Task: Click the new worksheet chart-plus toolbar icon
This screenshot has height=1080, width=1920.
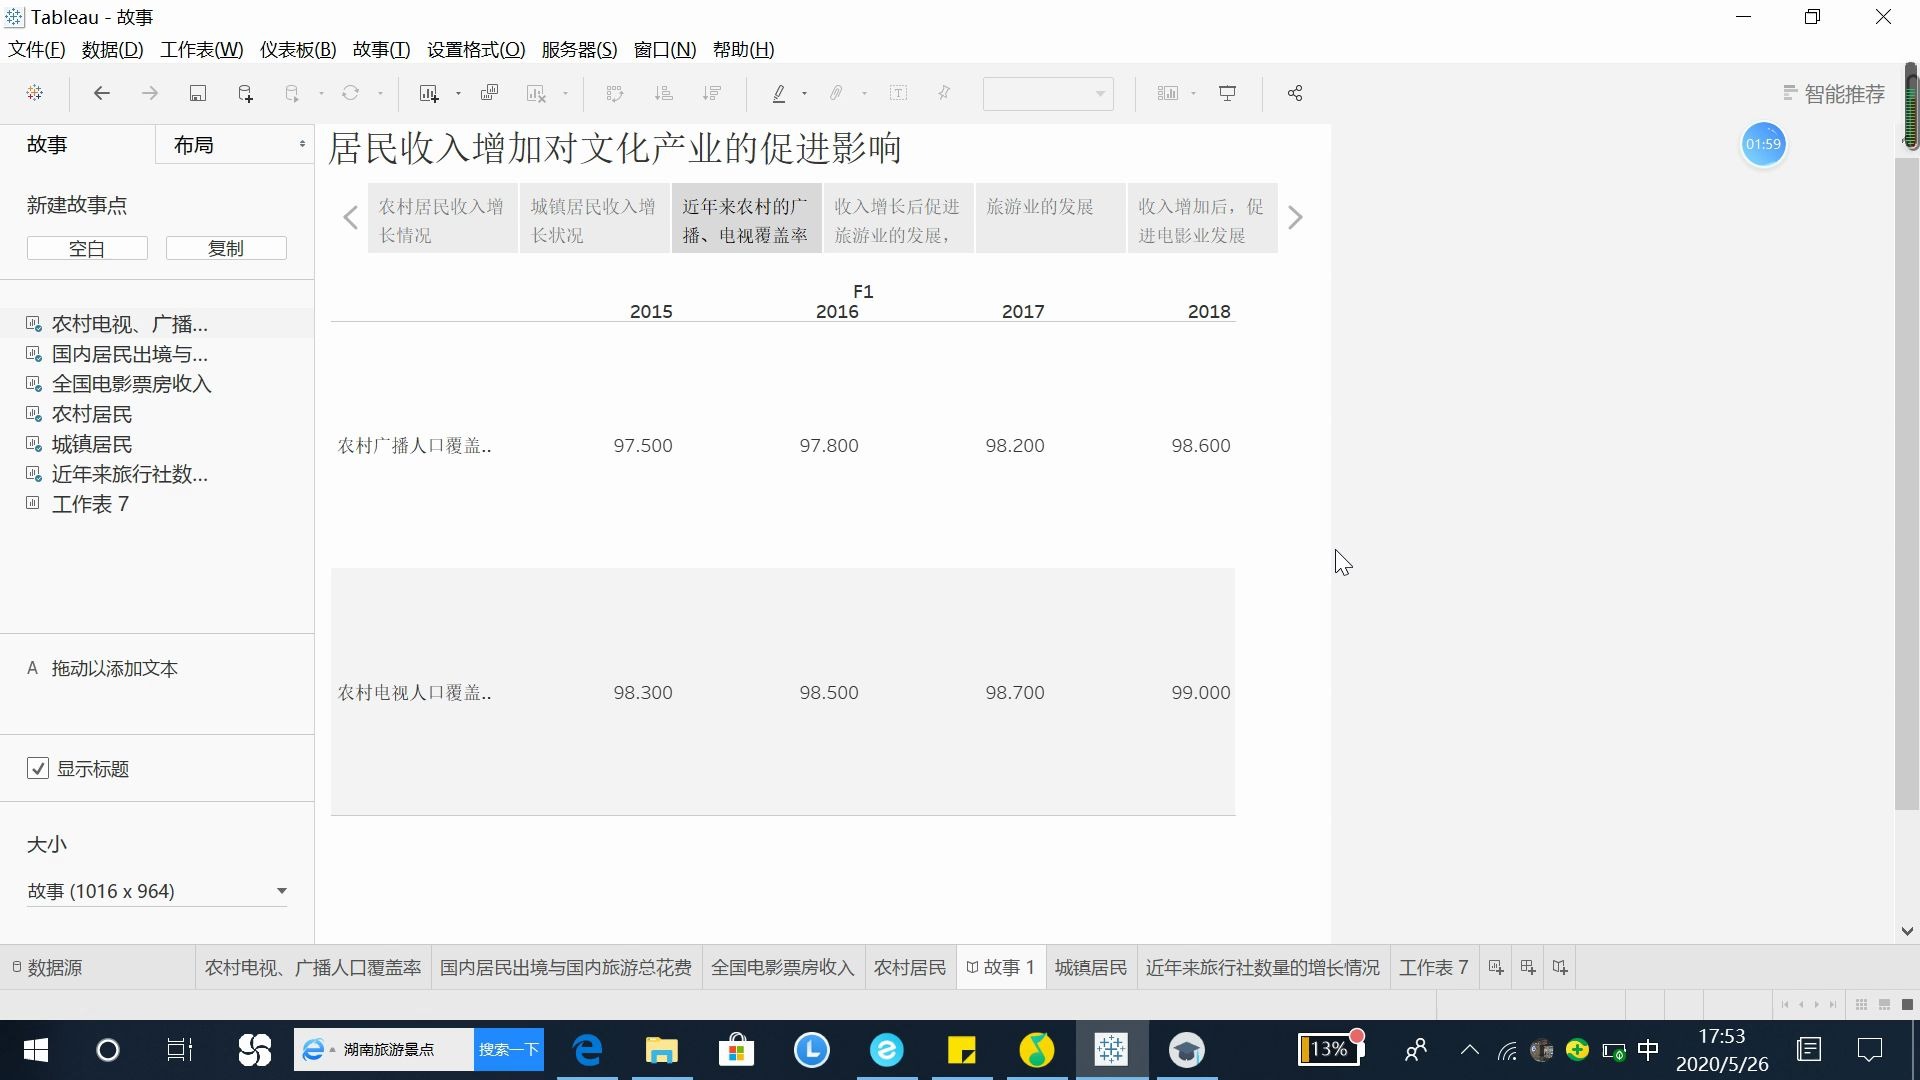Action: [429, 93]
